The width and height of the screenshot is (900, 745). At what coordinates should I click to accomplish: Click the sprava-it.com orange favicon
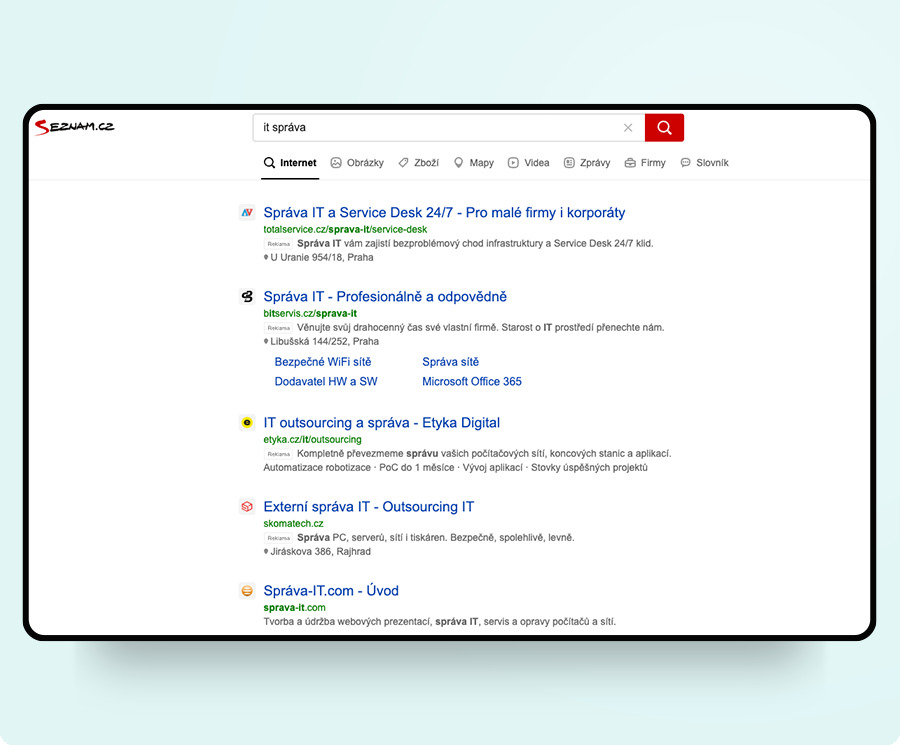point(247,591)
